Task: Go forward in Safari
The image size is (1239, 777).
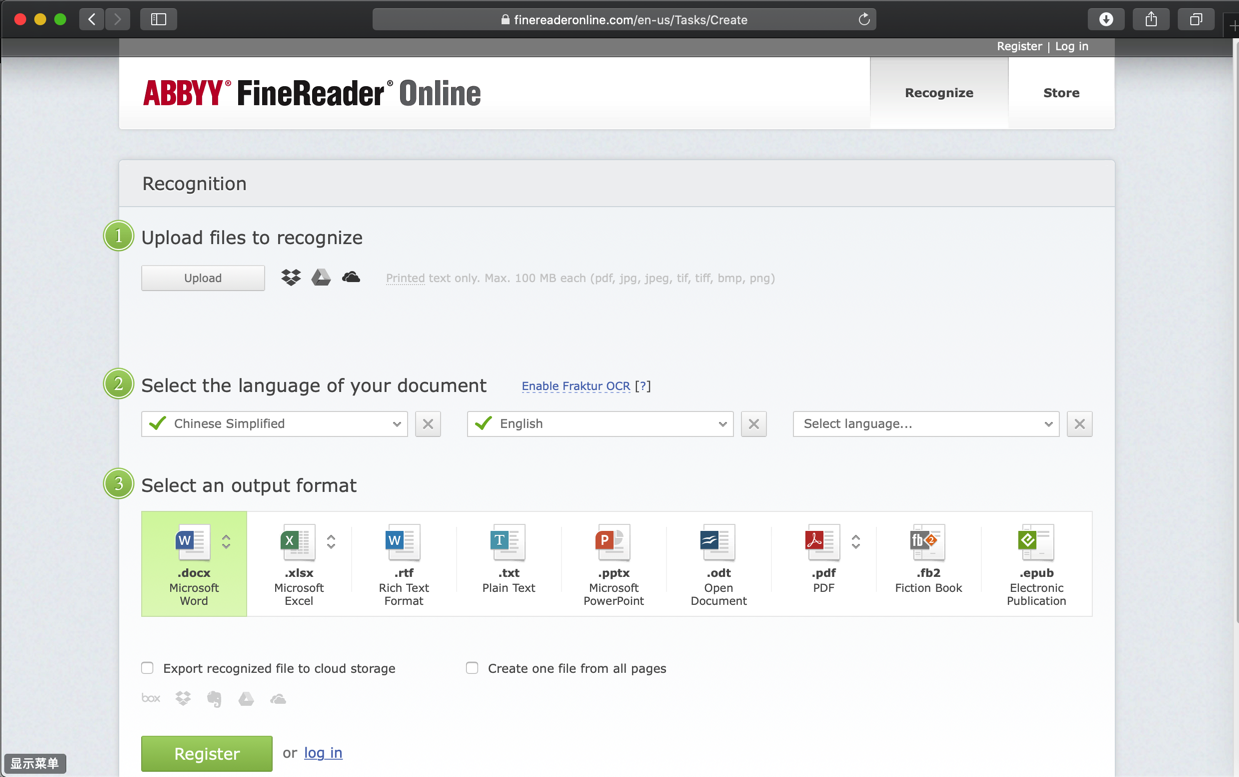Action: [118, 19]
